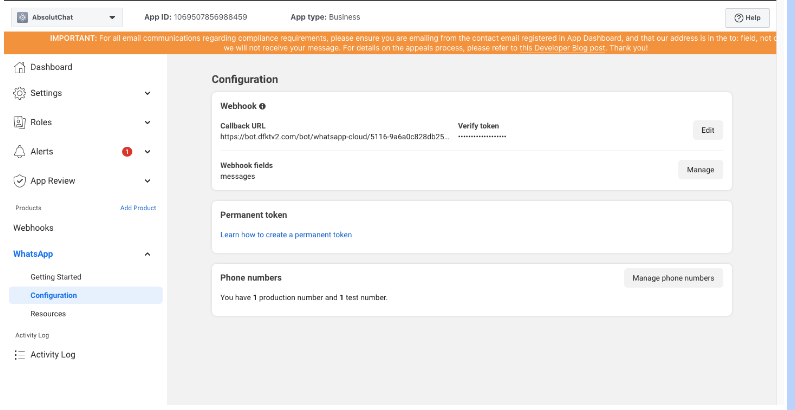795x410 pixels.
Task: Open Resources under WhatsApp
Action: tap(48, 314)
